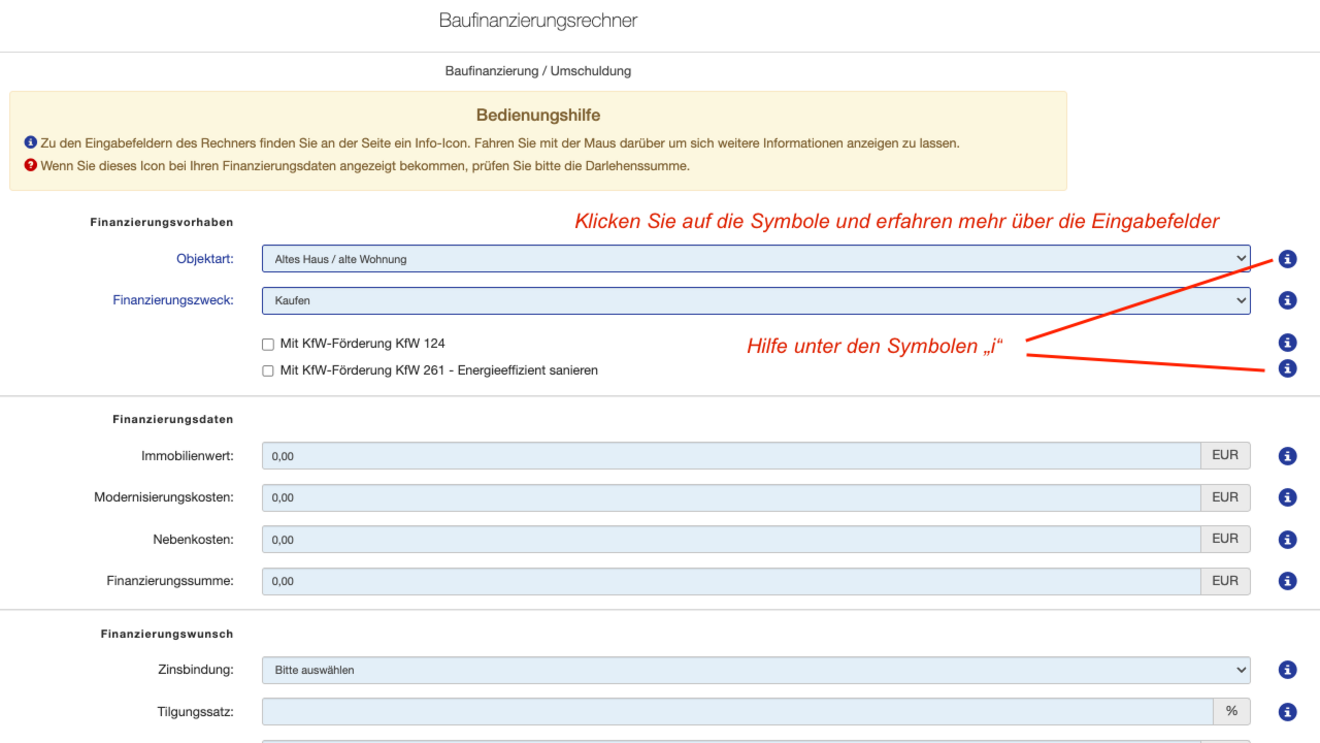
Task: Expand the Finanzierungszweck dropdown showing Kaufen
Action: [x=756, y=300]
